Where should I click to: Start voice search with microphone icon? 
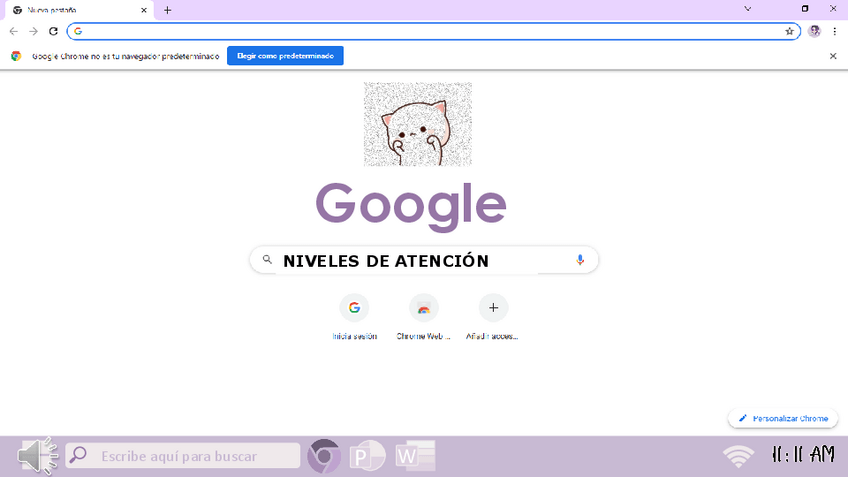(580, 260)
